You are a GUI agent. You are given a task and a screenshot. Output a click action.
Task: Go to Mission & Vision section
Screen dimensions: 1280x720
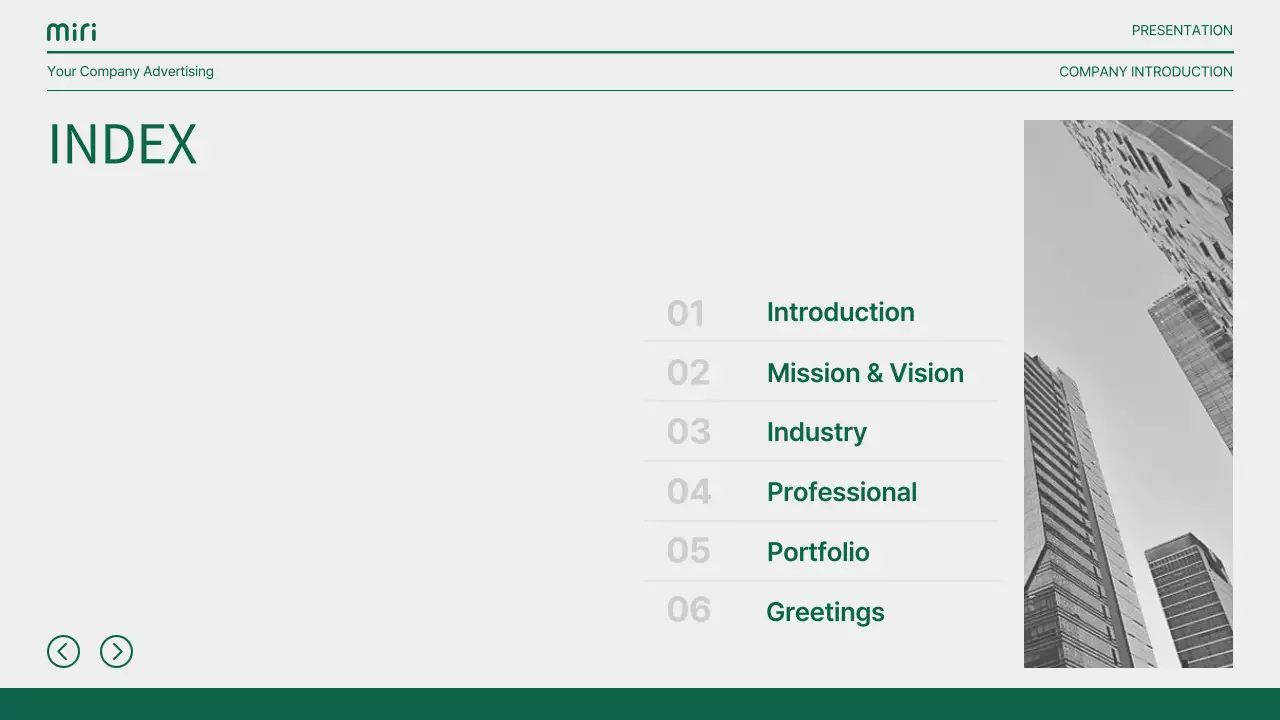[865, 373]
